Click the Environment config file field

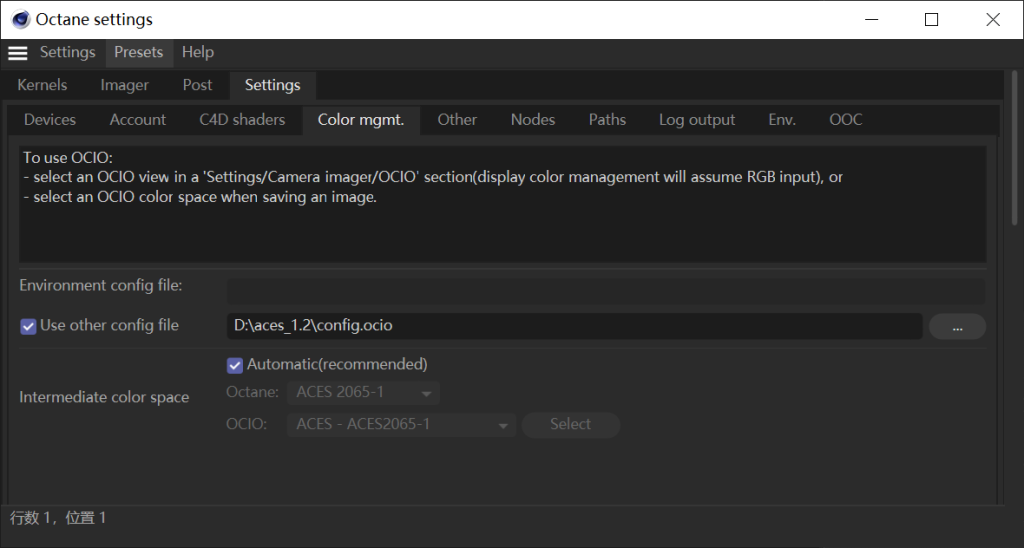(x=605, y=291)
